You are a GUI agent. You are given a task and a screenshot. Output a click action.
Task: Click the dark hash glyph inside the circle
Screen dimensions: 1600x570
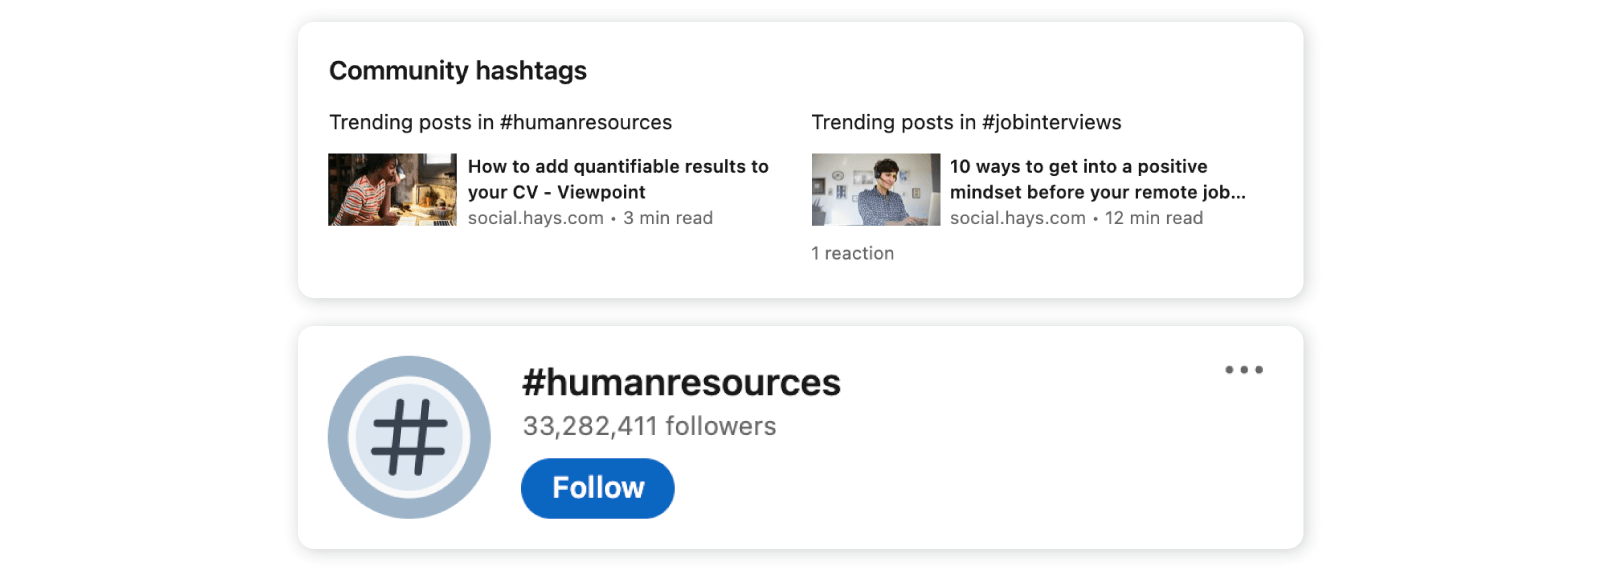[409, 437]
